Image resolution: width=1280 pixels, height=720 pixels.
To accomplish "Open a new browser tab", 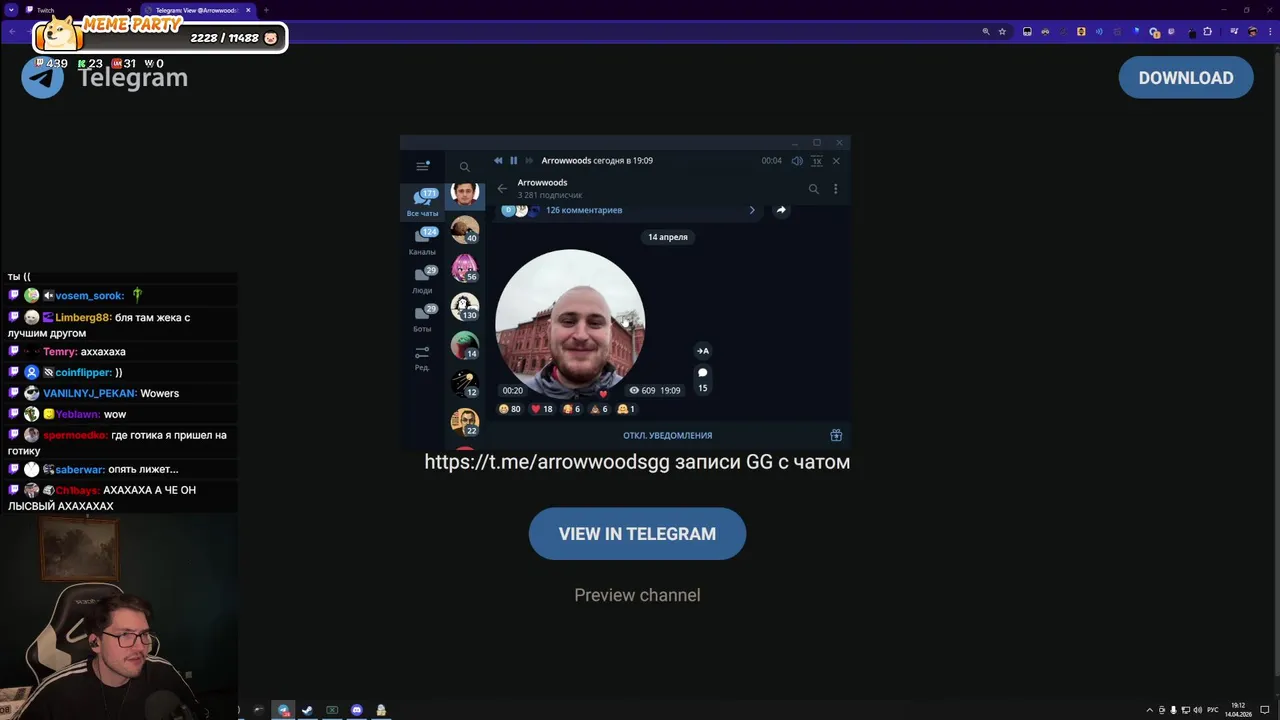I will [x=266, y=10].
